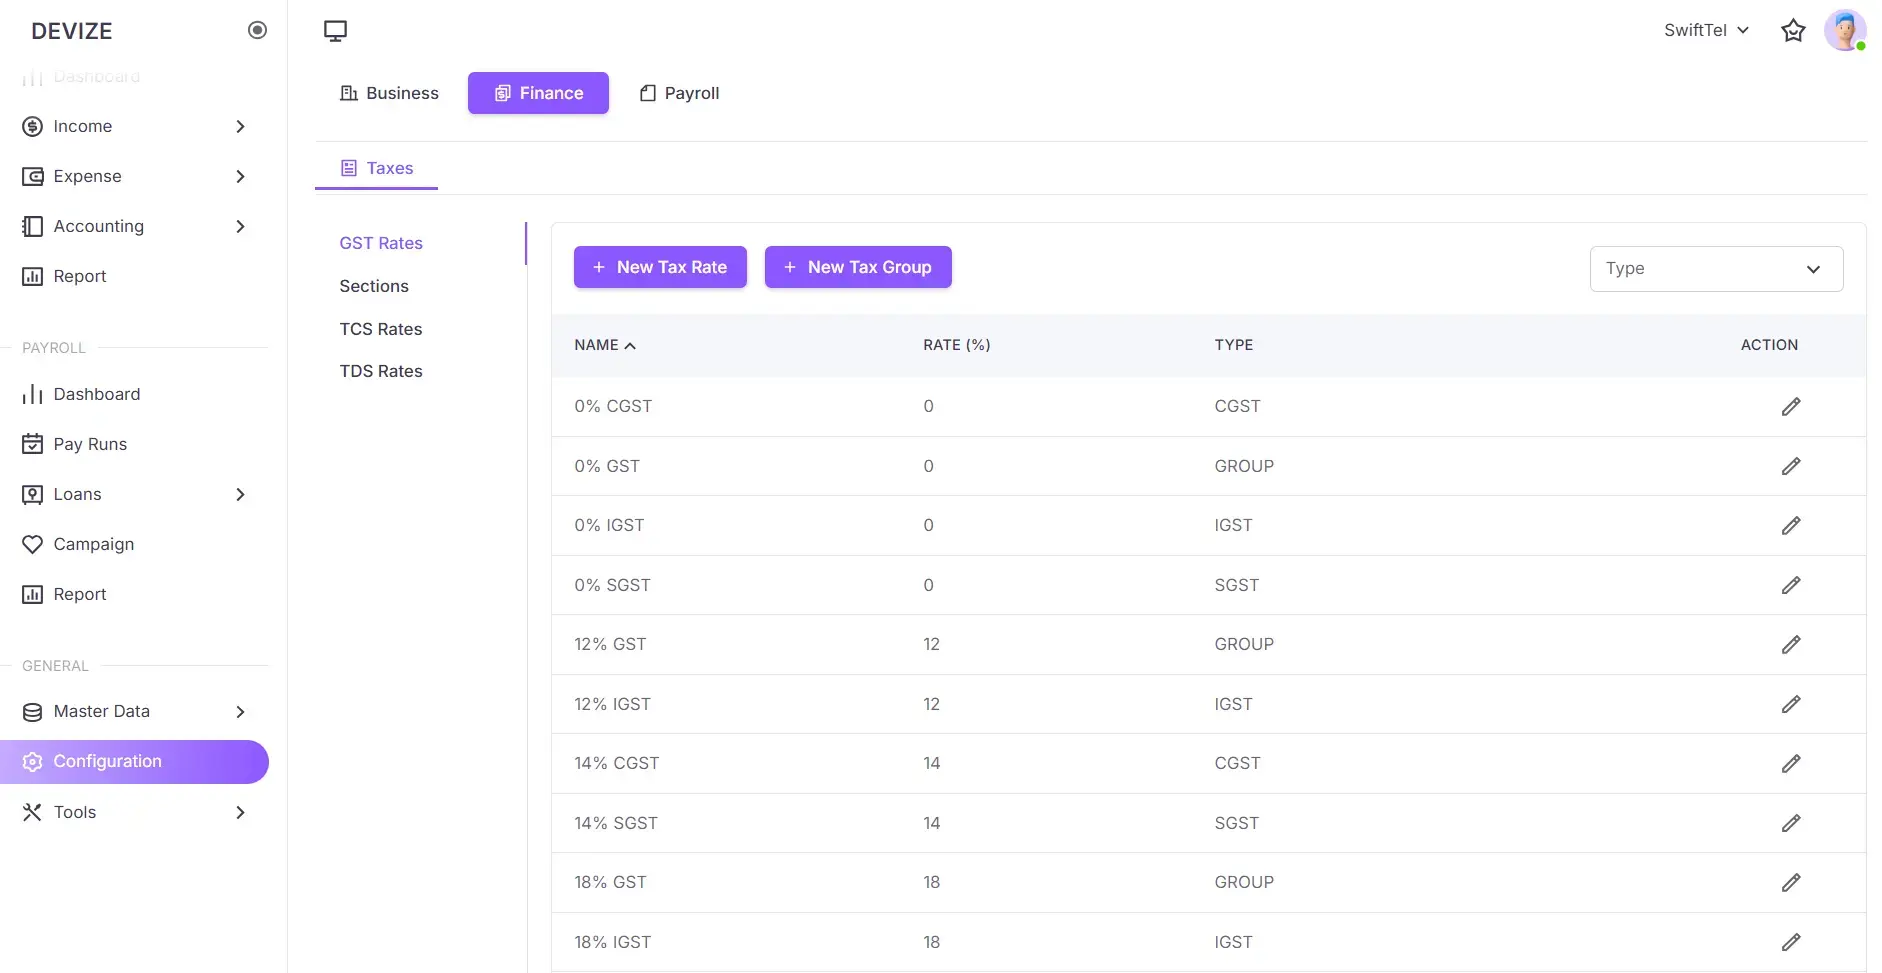
Task: Click the New Tax Rate button
Action: (x=659, y=267)
